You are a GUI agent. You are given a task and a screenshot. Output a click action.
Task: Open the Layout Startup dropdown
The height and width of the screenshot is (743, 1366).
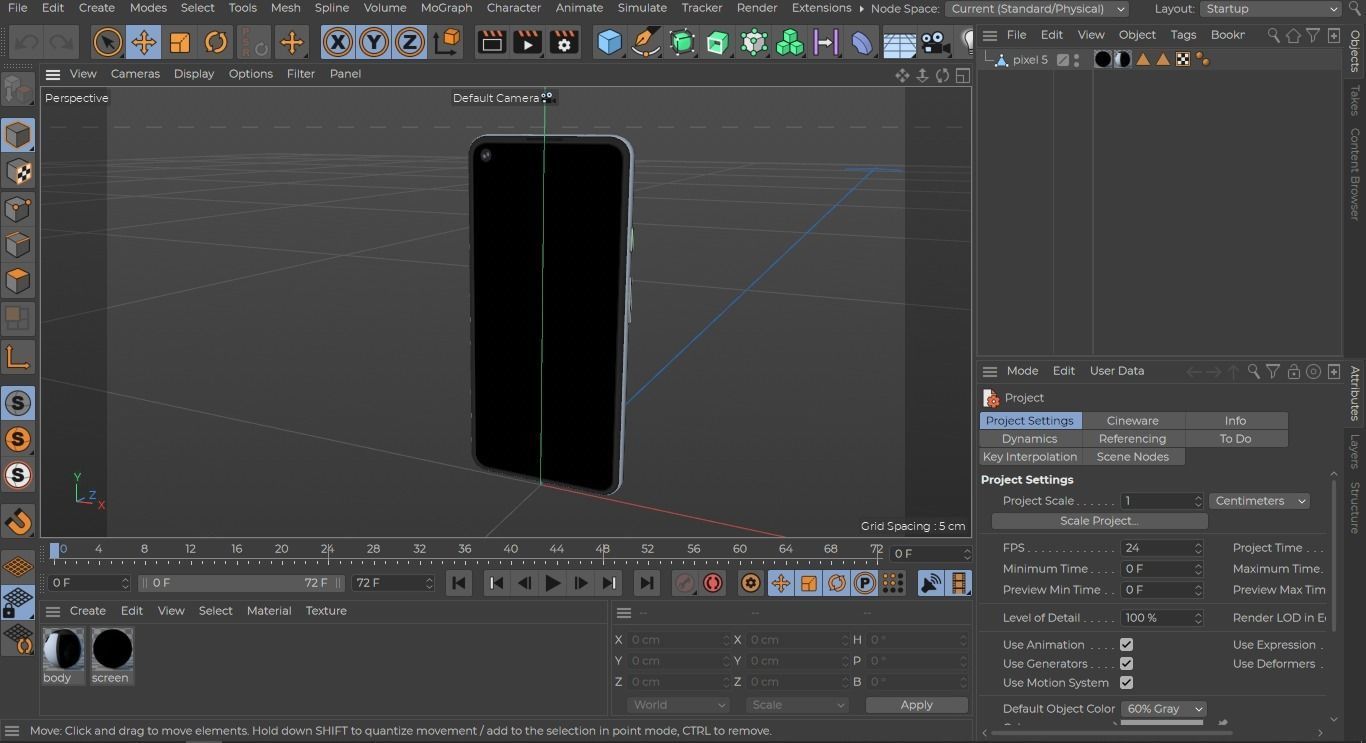[x=1270, y=9]
